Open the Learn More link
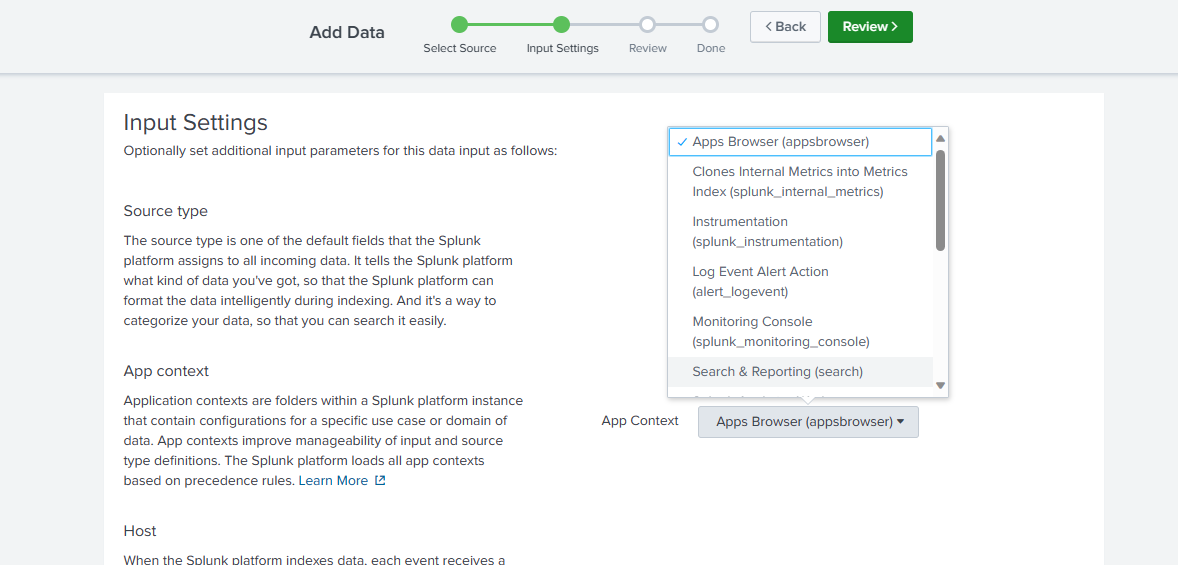This screenshot has width=1178, height=565. tap(333, 481)
